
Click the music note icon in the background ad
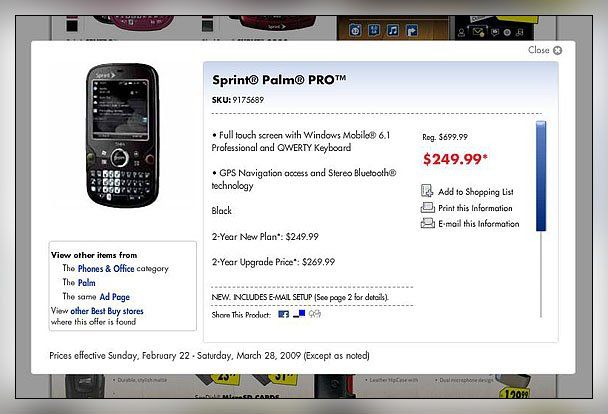(393, 30)
